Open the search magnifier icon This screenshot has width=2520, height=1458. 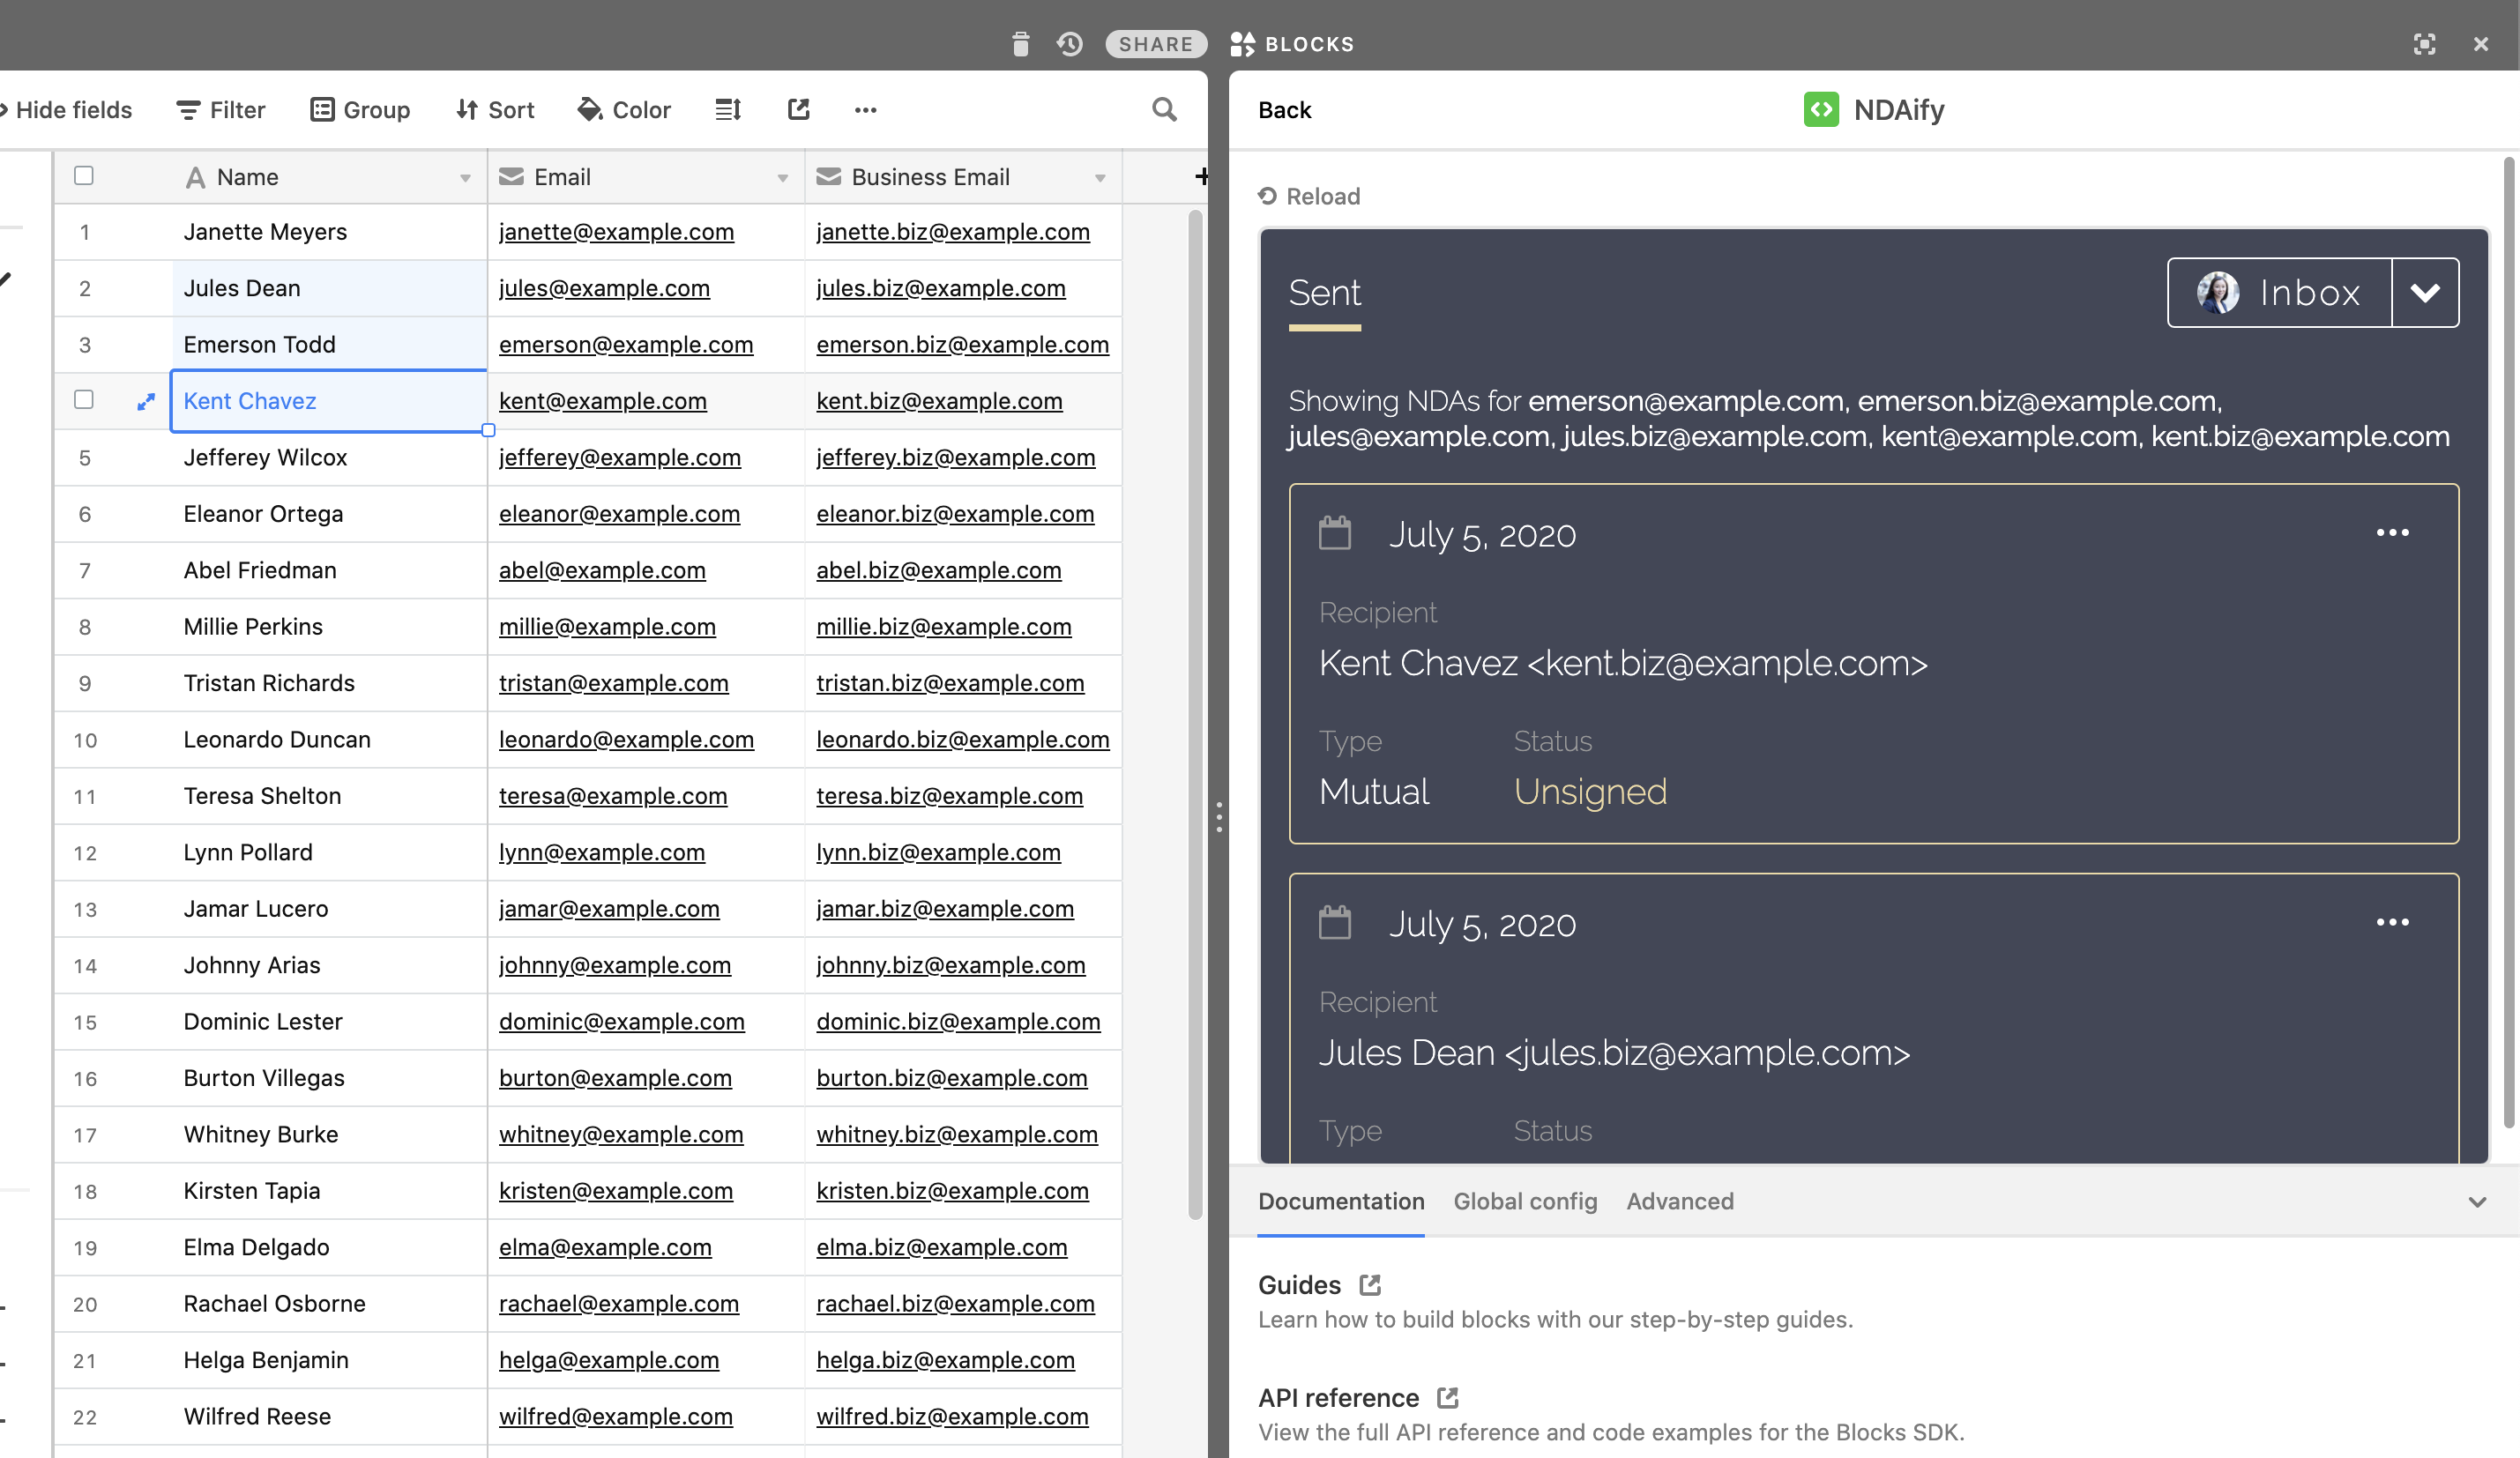[1164, 110]
